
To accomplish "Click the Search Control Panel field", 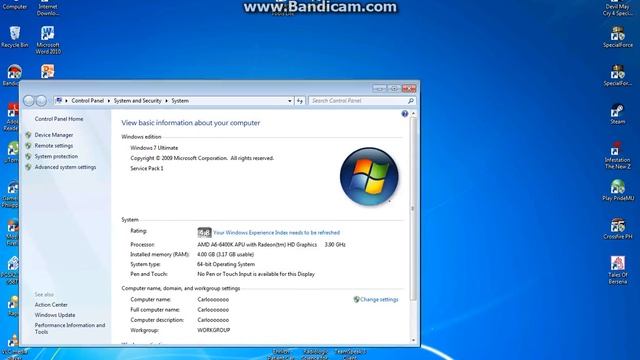I will pyautogui.click(x=358, y=100).
